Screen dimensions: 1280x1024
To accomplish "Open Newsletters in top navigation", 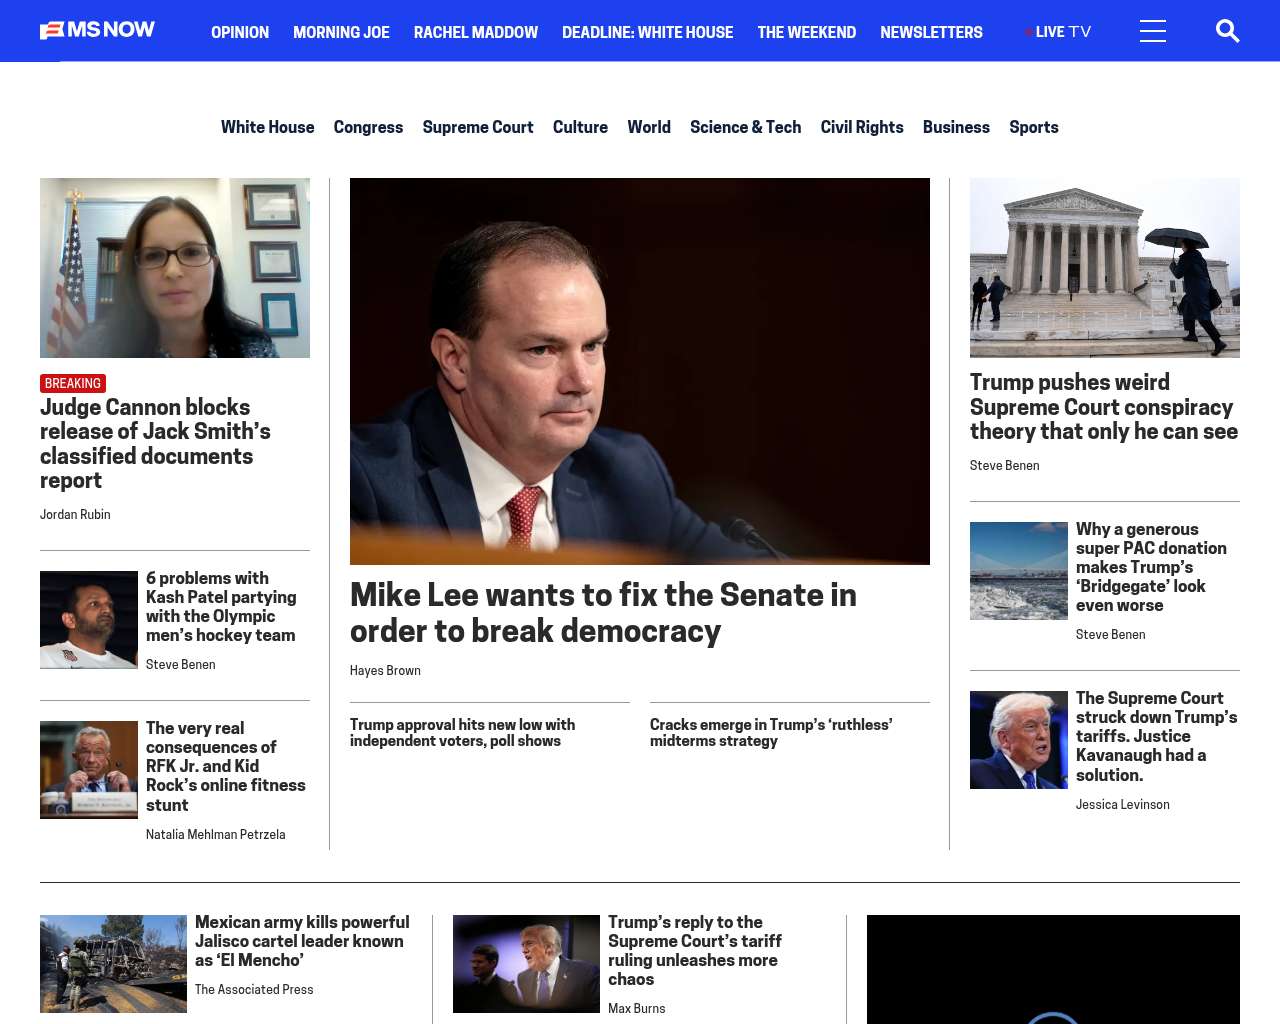I will [x=931, y=32].
